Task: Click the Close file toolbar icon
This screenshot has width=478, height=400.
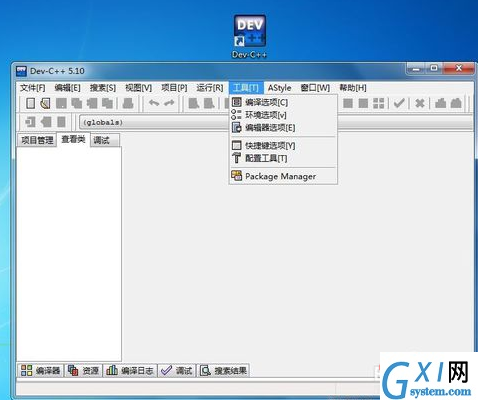Action: pyautogui.click(x=92, y=103)
